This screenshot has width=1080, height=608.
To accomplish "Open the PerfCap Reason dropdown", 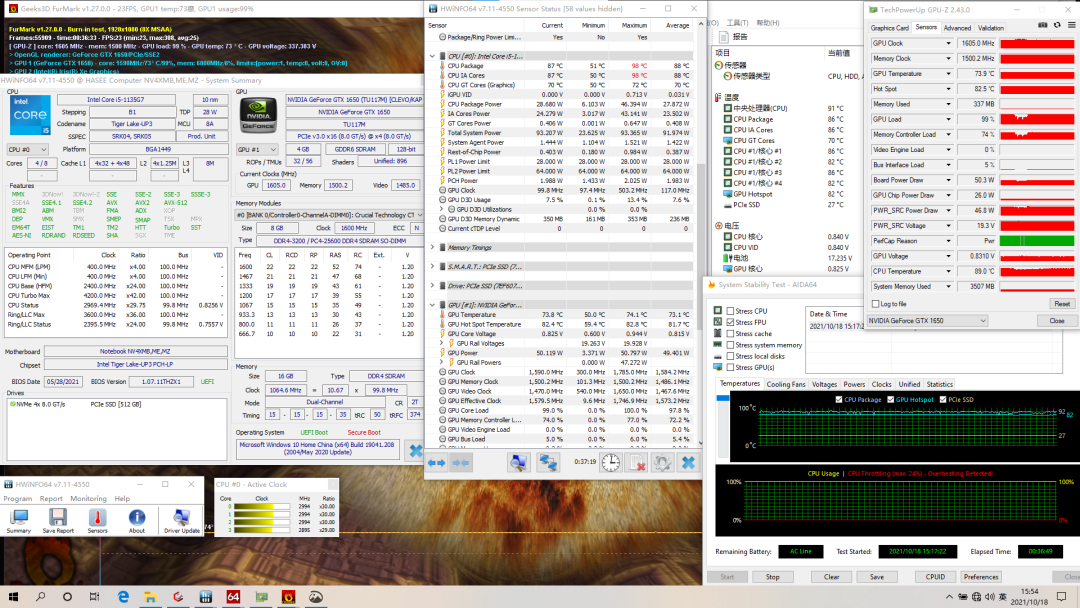I will (948, 241).
